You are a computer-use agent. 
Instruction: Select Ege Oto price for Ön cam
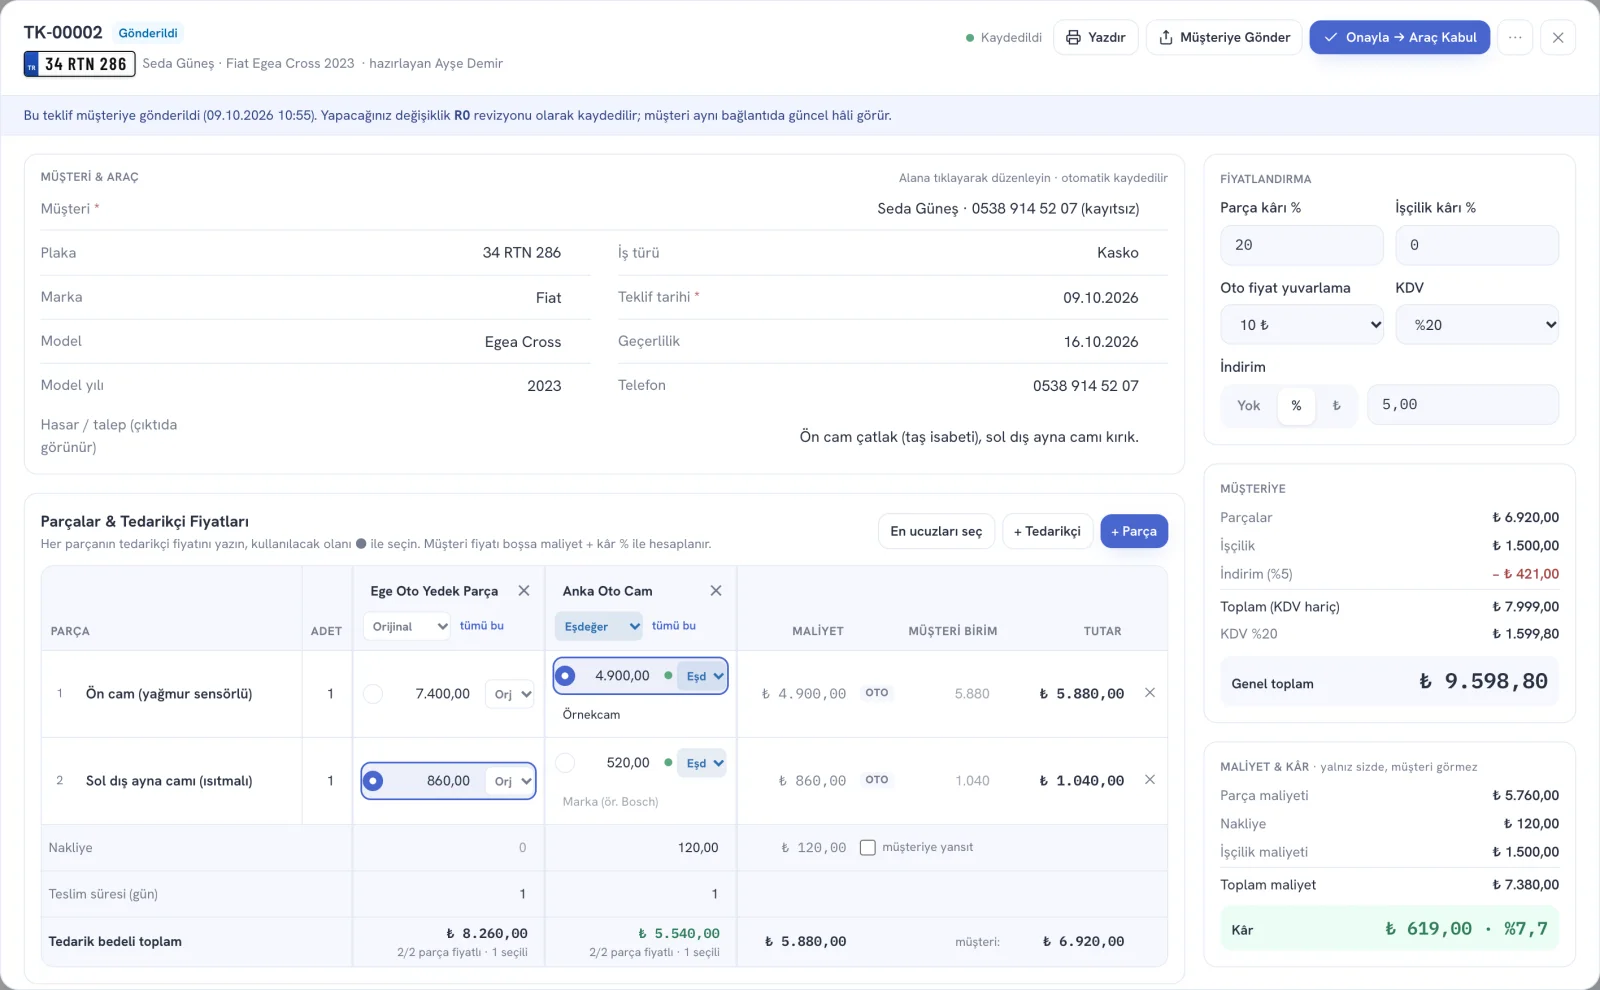coord(373,694)
